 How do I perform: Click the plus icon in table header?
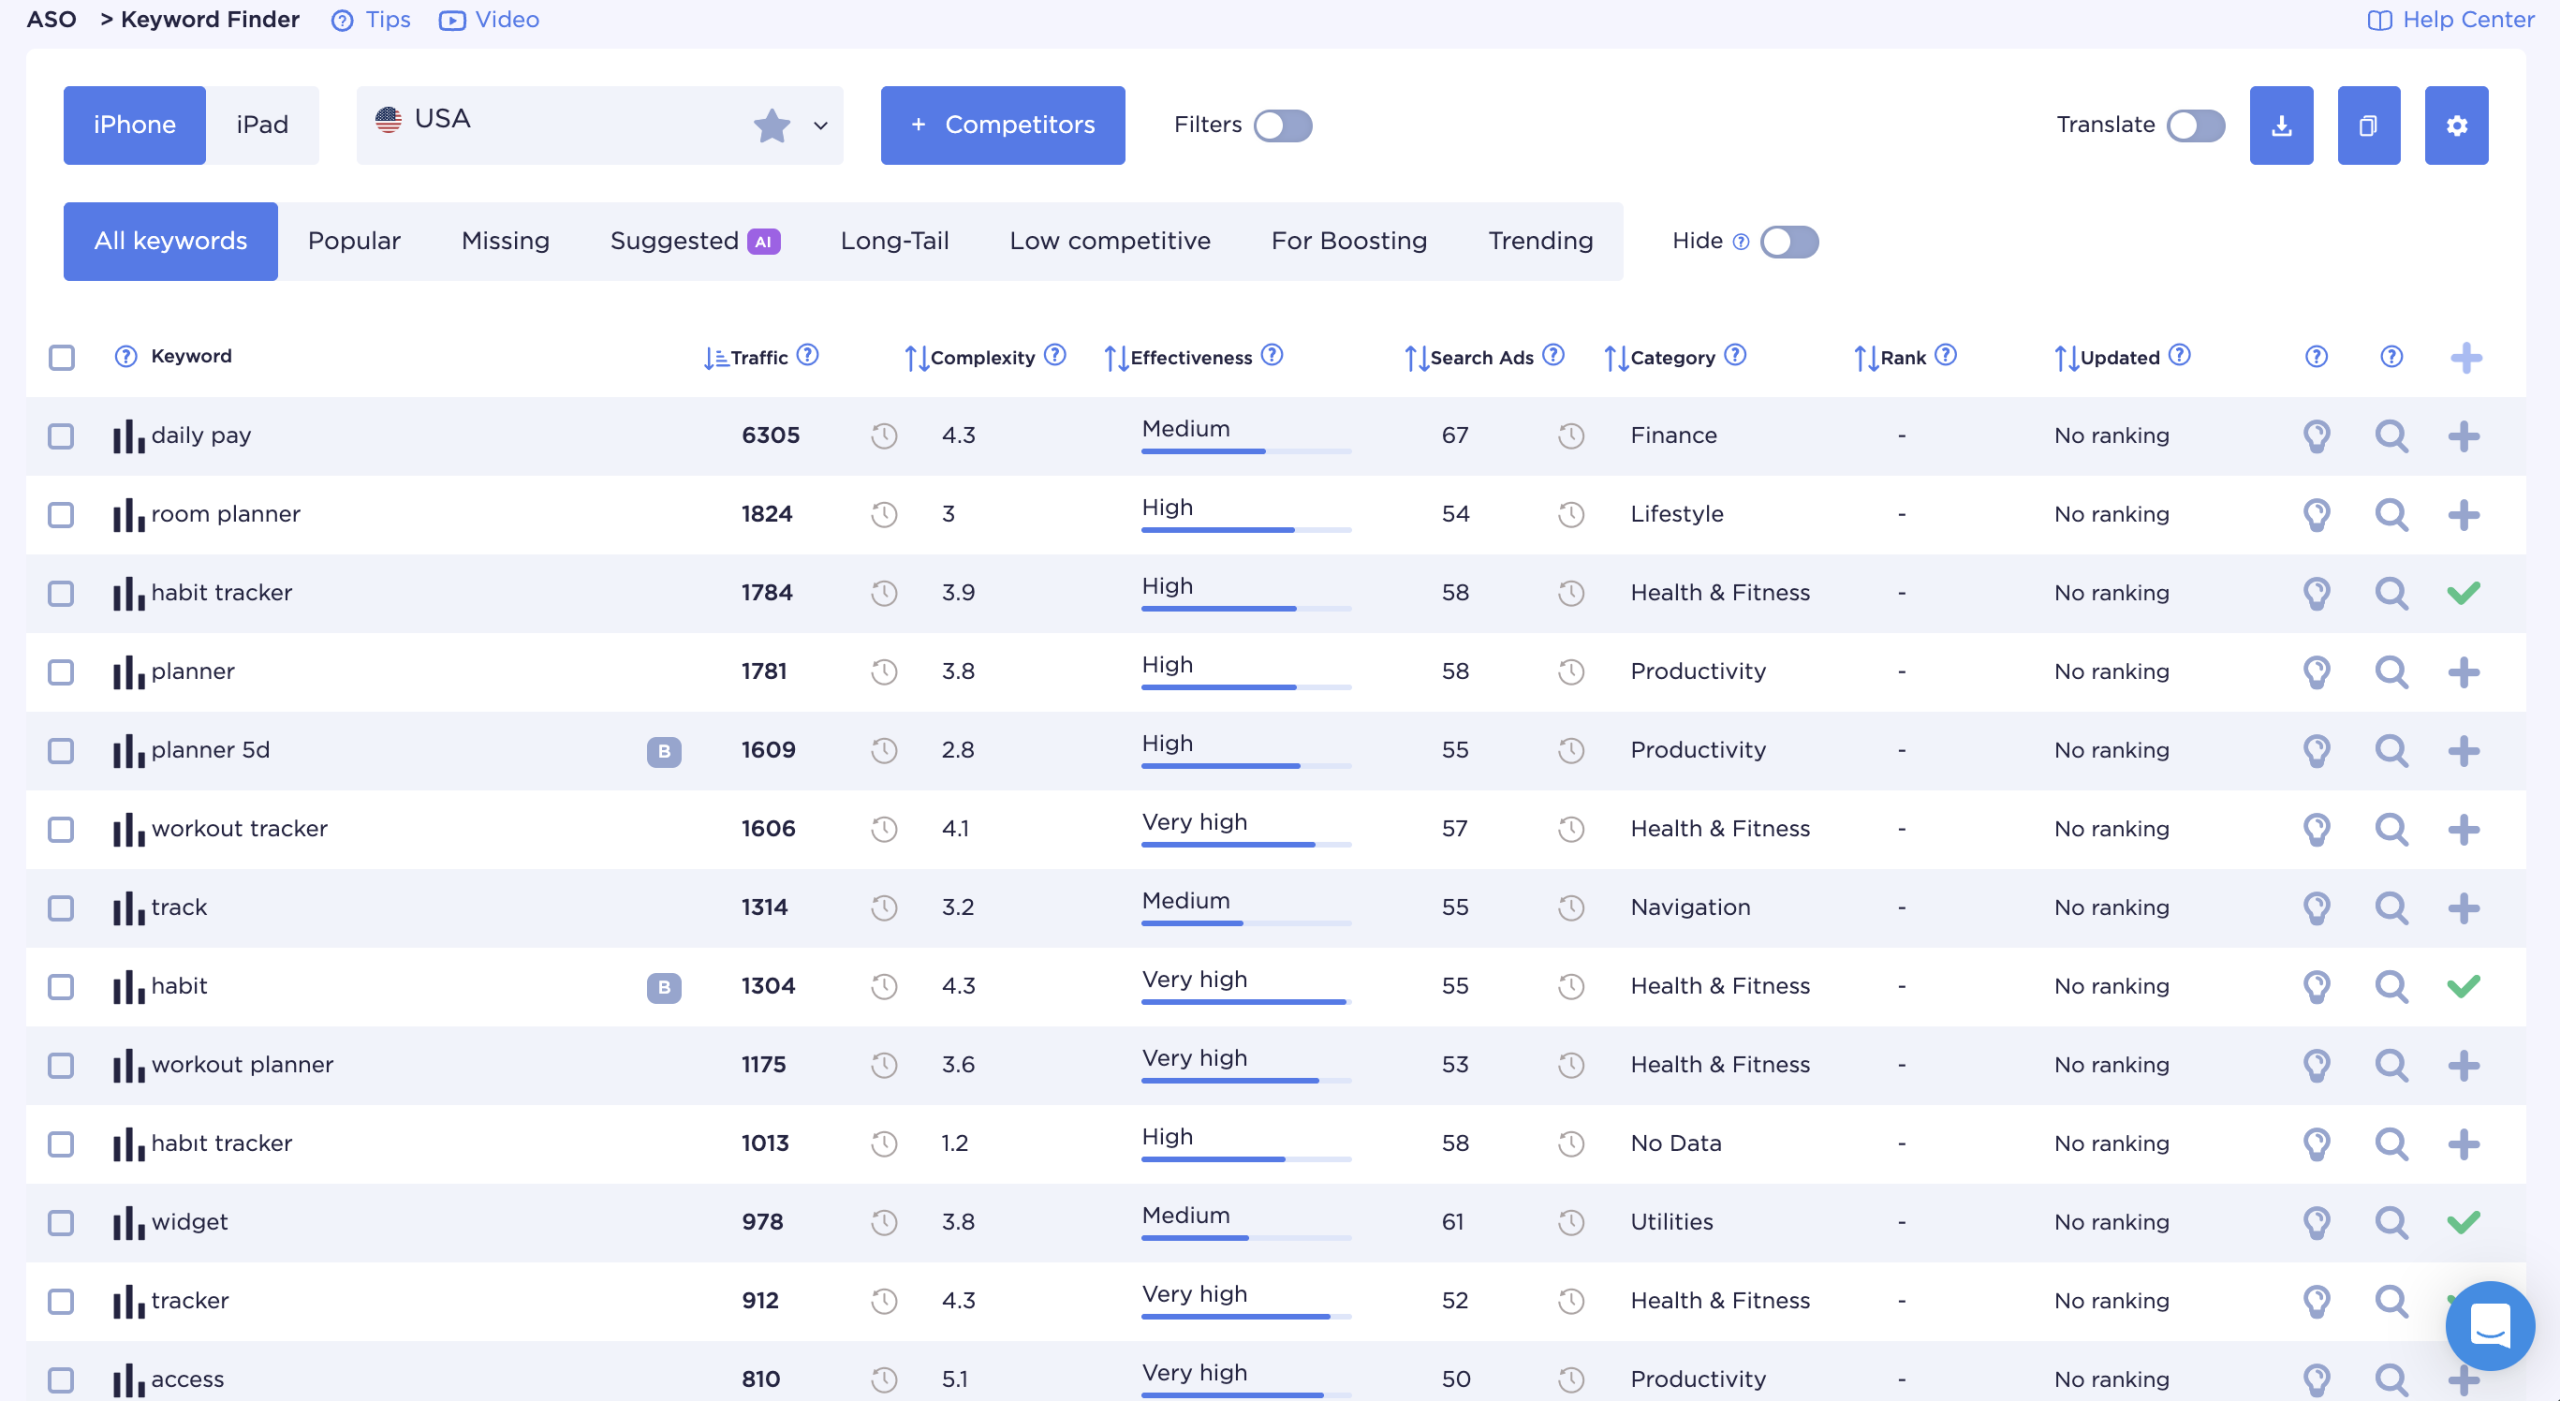click(2466, 357)
